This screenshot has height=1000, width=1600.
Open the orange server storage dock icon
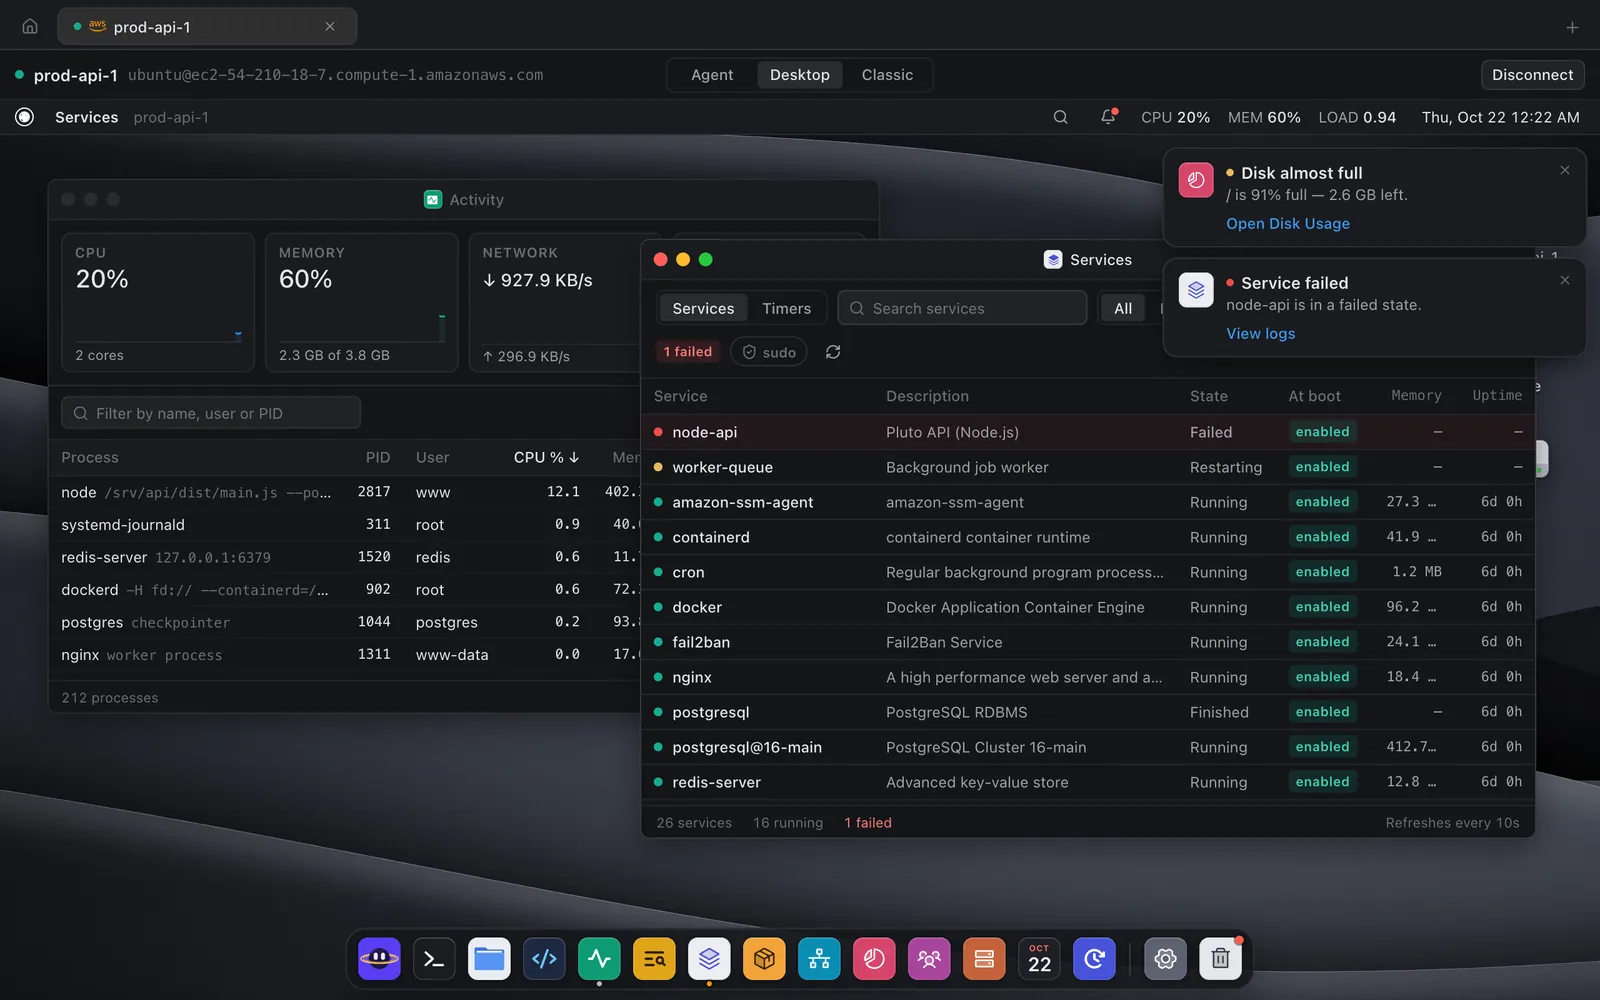984,959
